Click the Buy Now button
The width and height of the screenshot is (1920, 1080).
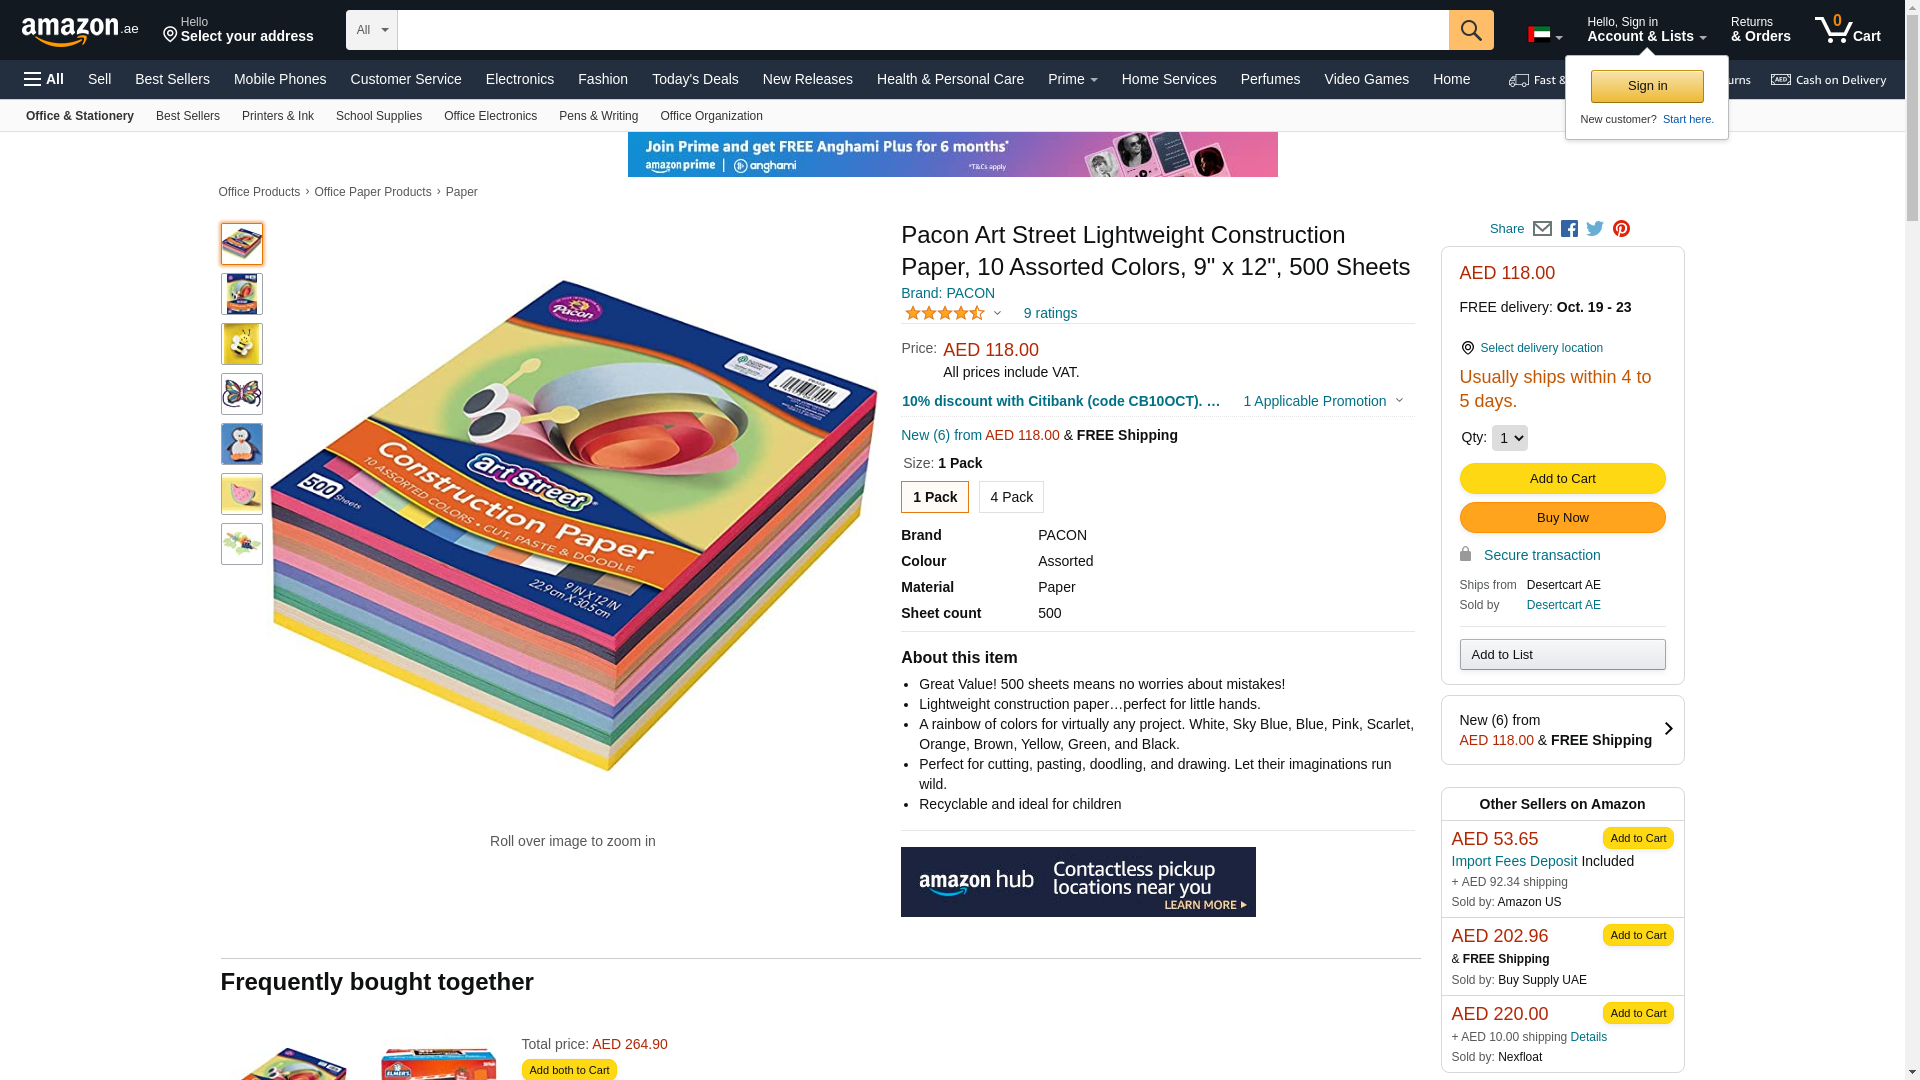coord(1562,518)
